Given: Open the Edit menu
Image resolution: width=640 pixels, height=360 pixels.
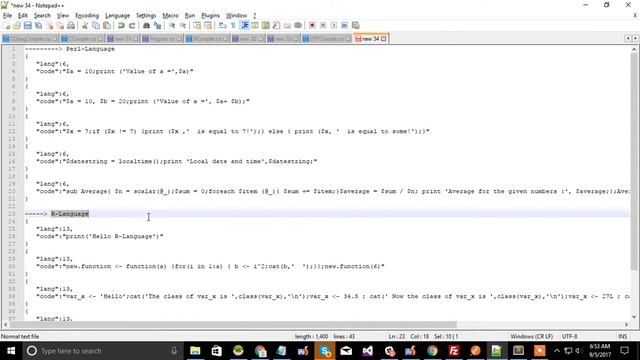Looking at the screenshot, I should point(23,16).
